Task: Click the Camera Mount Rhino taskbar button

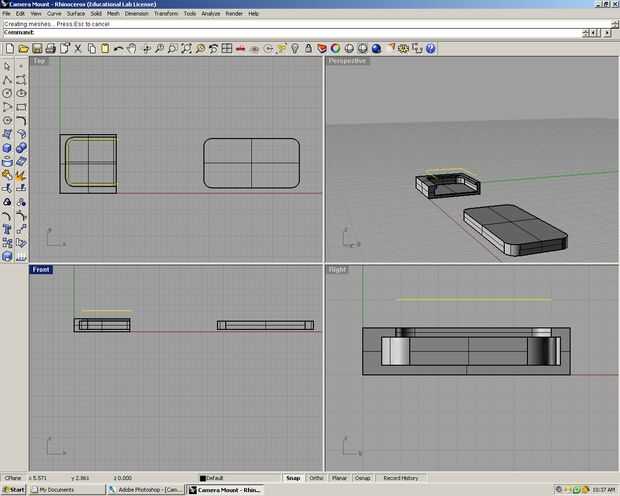Action: pos(225,490)
